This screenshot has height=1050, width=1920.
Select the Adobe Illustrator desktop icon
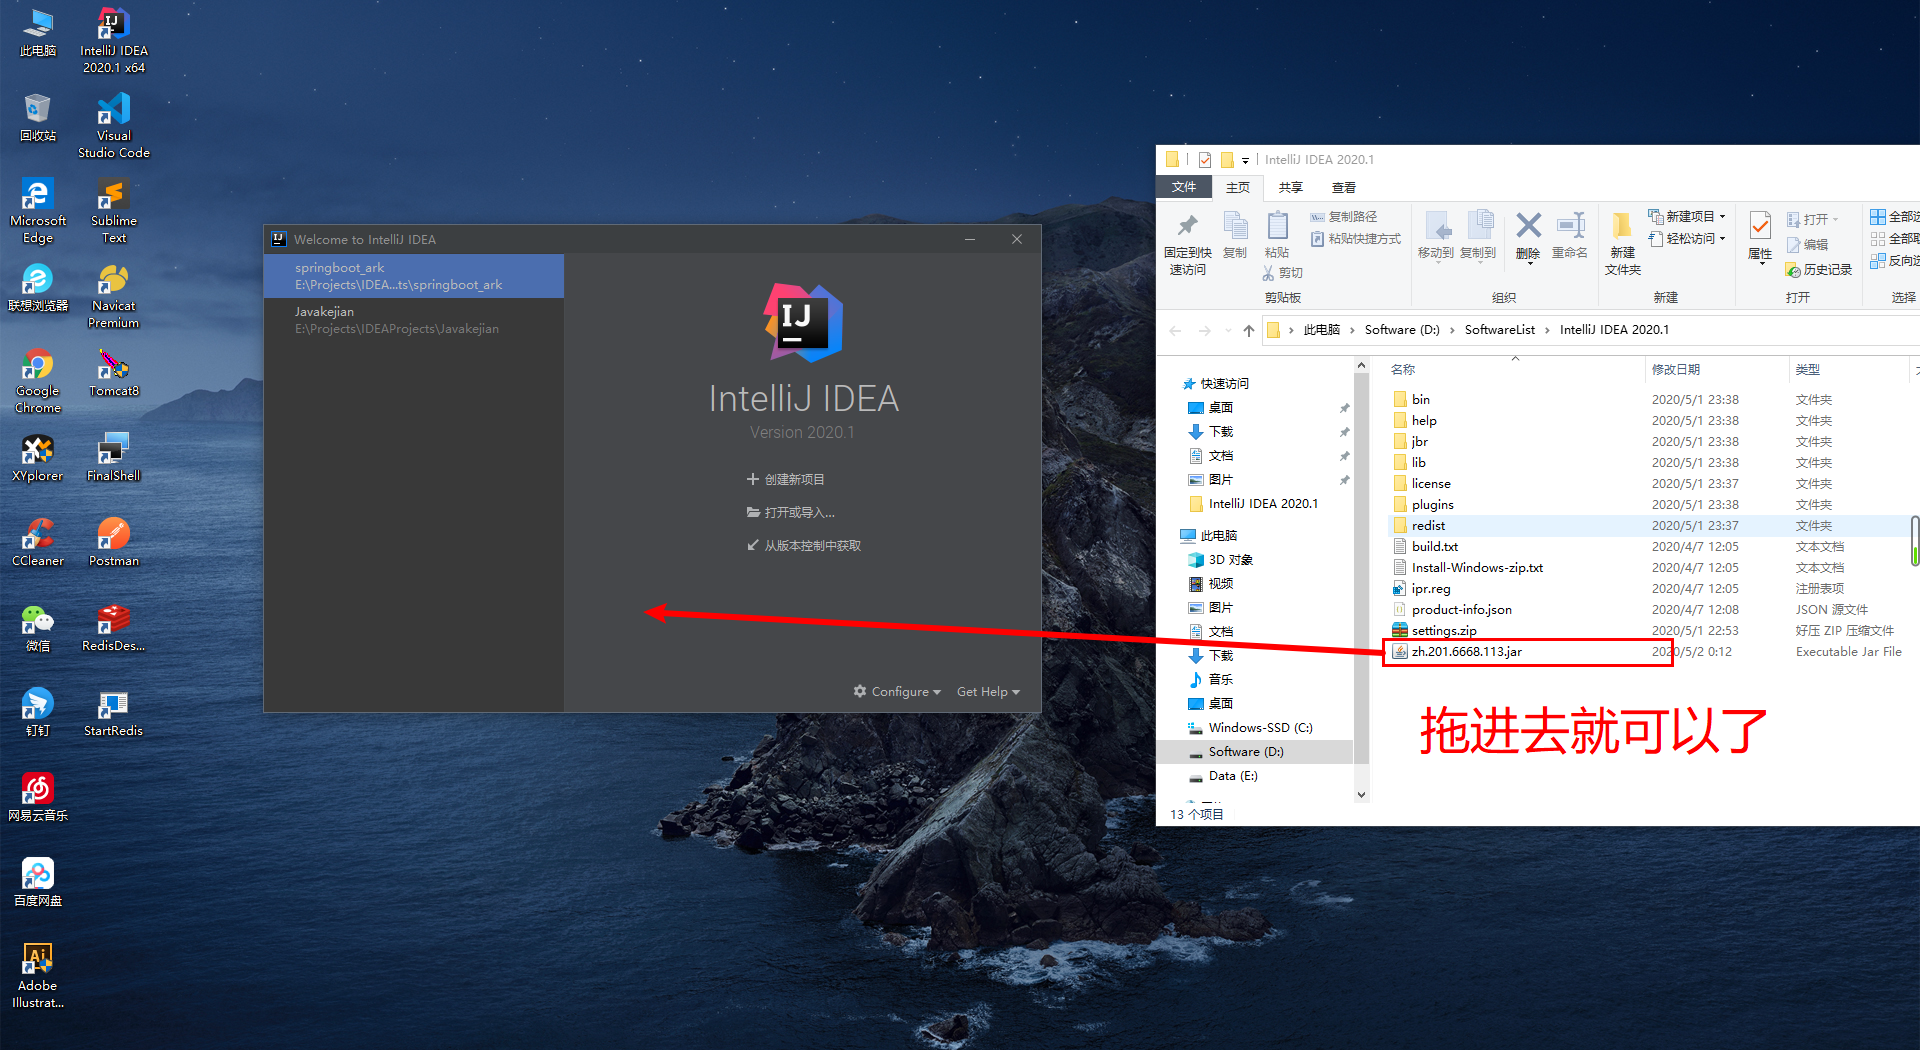(38, 976)
